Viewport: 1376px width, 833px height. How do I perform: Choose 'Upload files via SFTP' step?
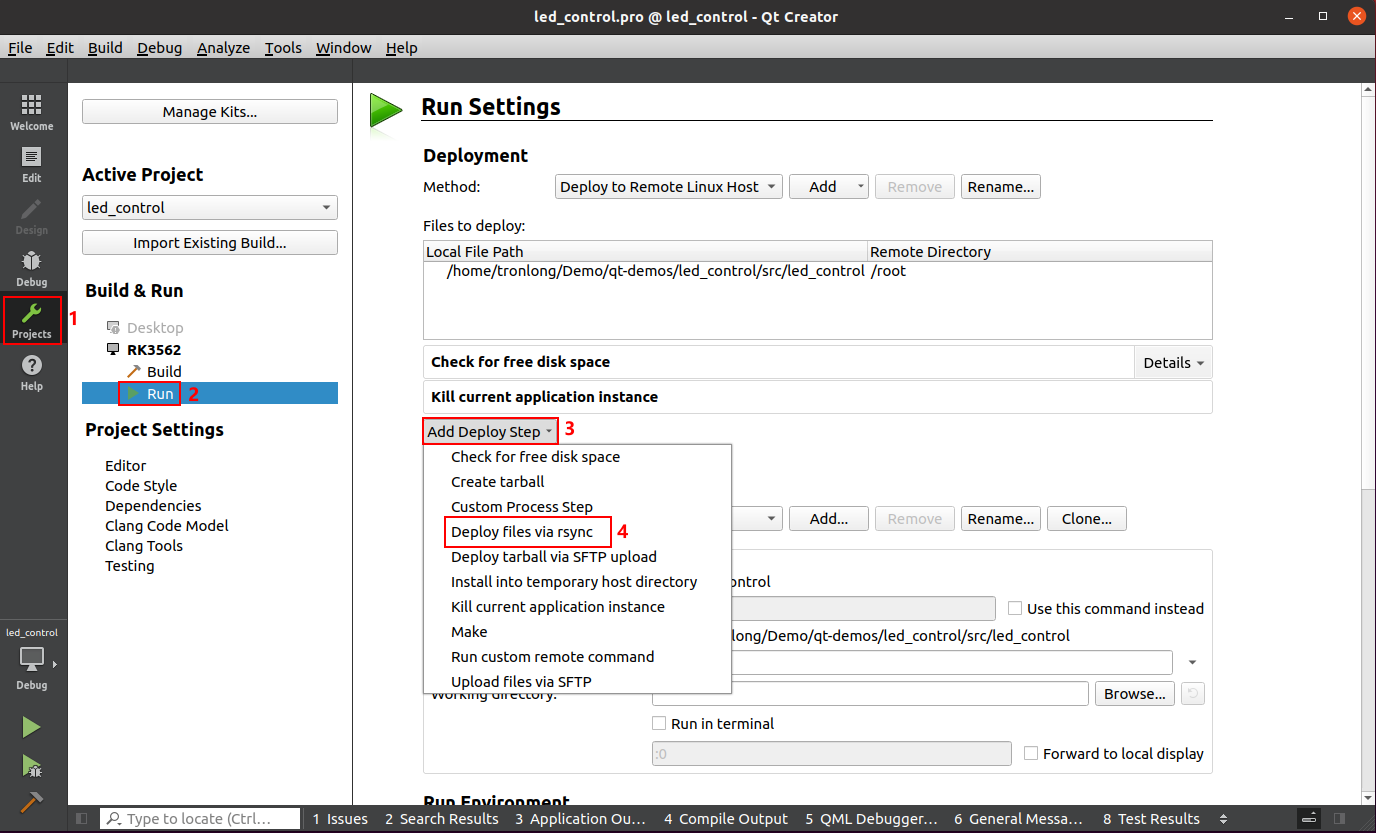click(521, 682)
